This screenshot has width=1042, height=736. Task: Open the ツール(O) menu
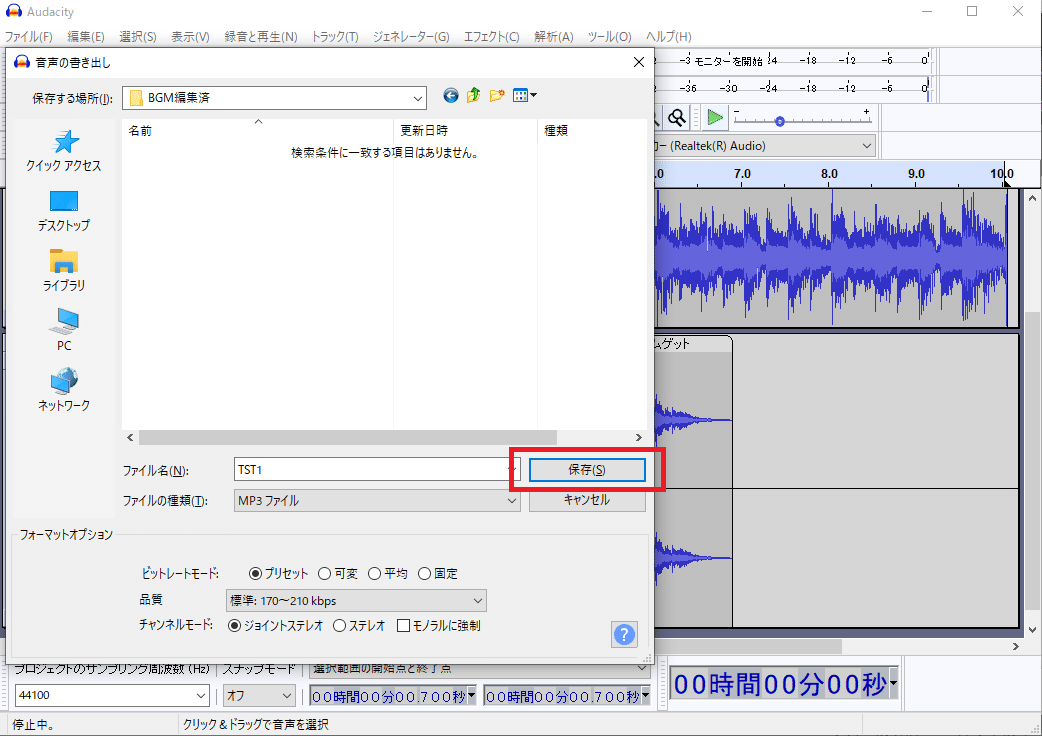(x=609, y=37)
